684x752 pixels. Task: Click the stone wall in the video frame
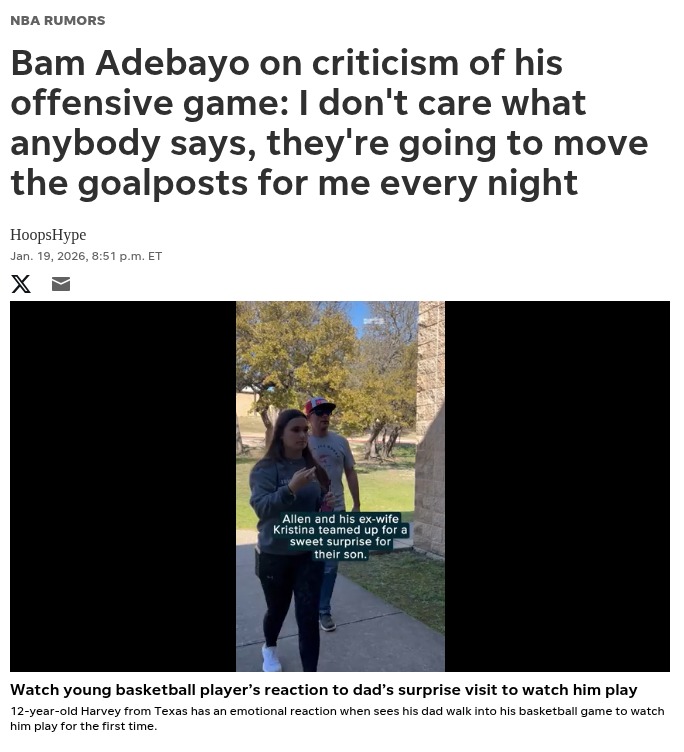pyautogui.click(x=430, y=427)
